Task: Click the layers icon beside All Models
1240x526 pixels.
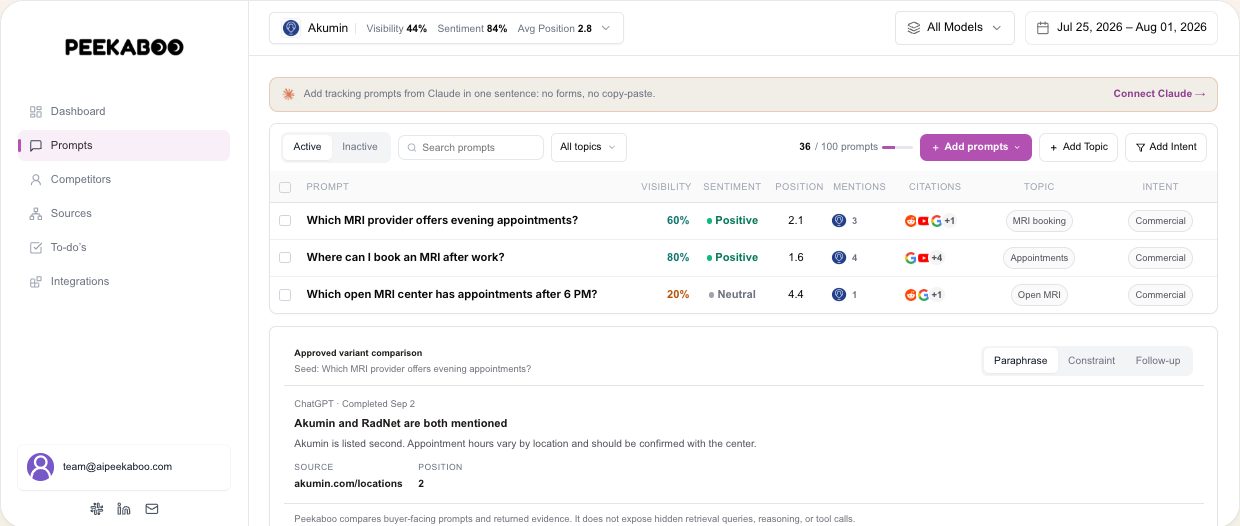Action: click(913, 28)
